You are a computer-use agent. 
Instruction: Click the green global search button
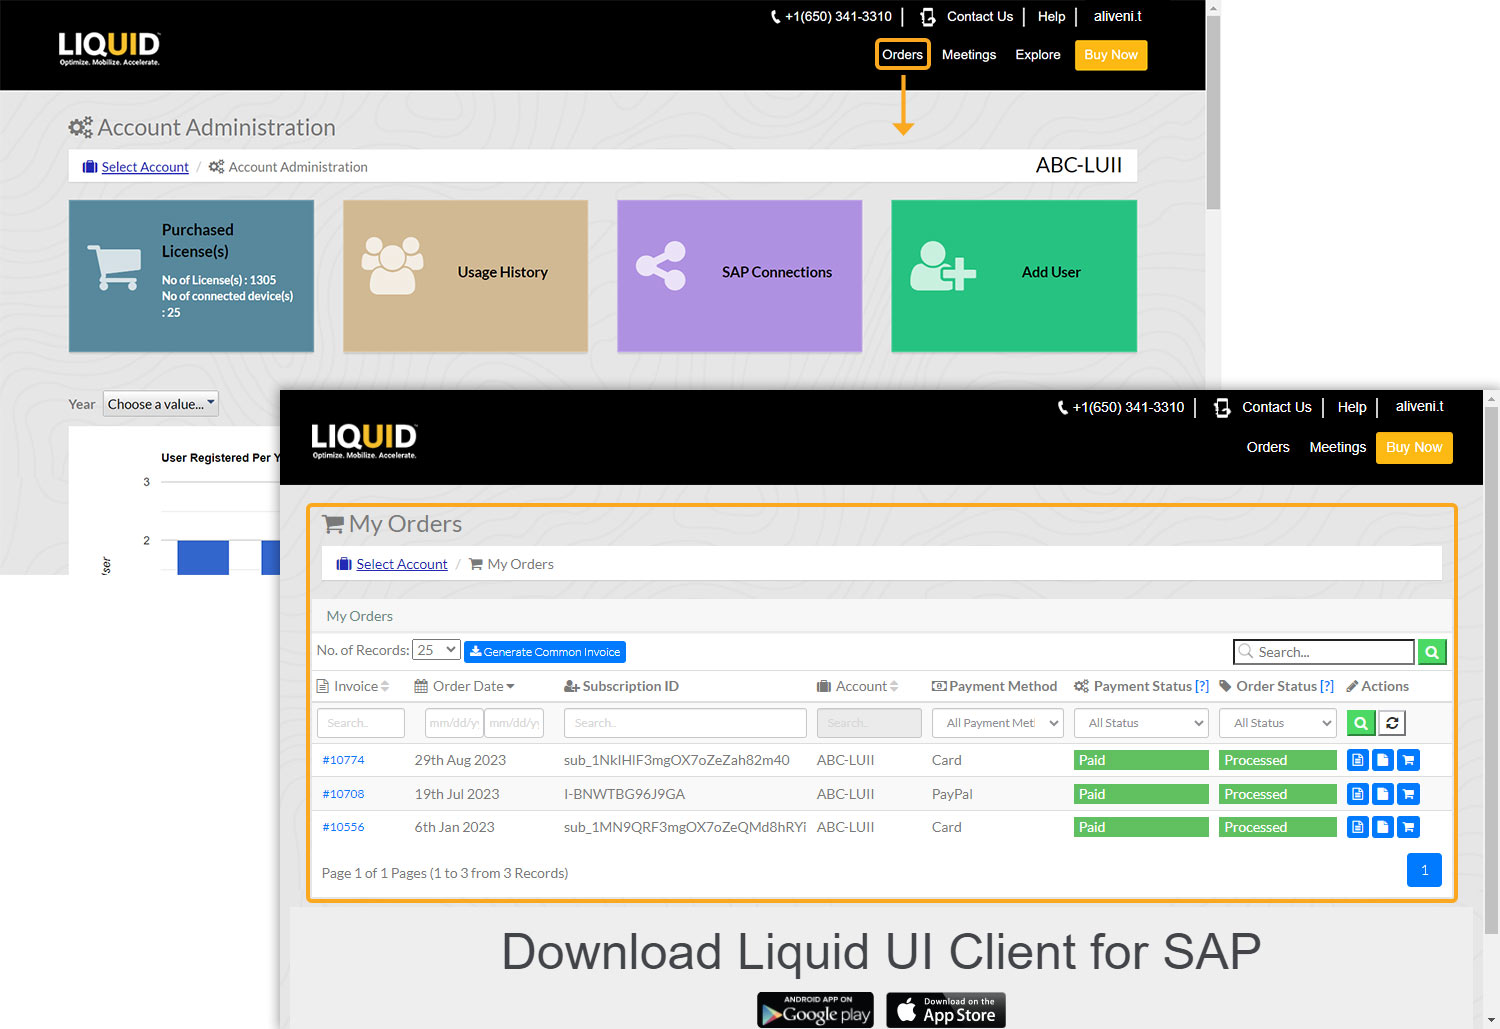(1432, 652)
